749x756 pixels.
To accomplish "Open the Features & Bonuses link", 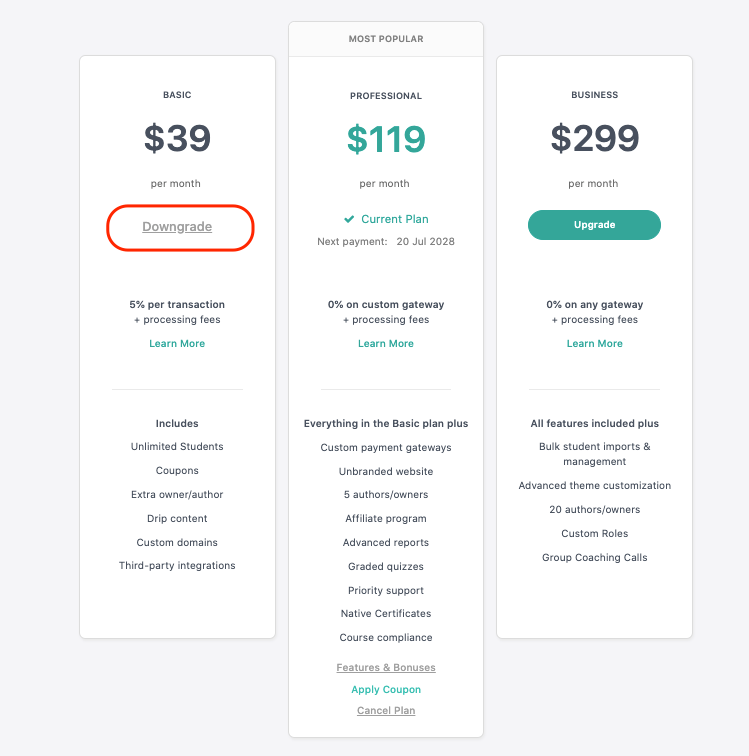I will pos(386,667).
